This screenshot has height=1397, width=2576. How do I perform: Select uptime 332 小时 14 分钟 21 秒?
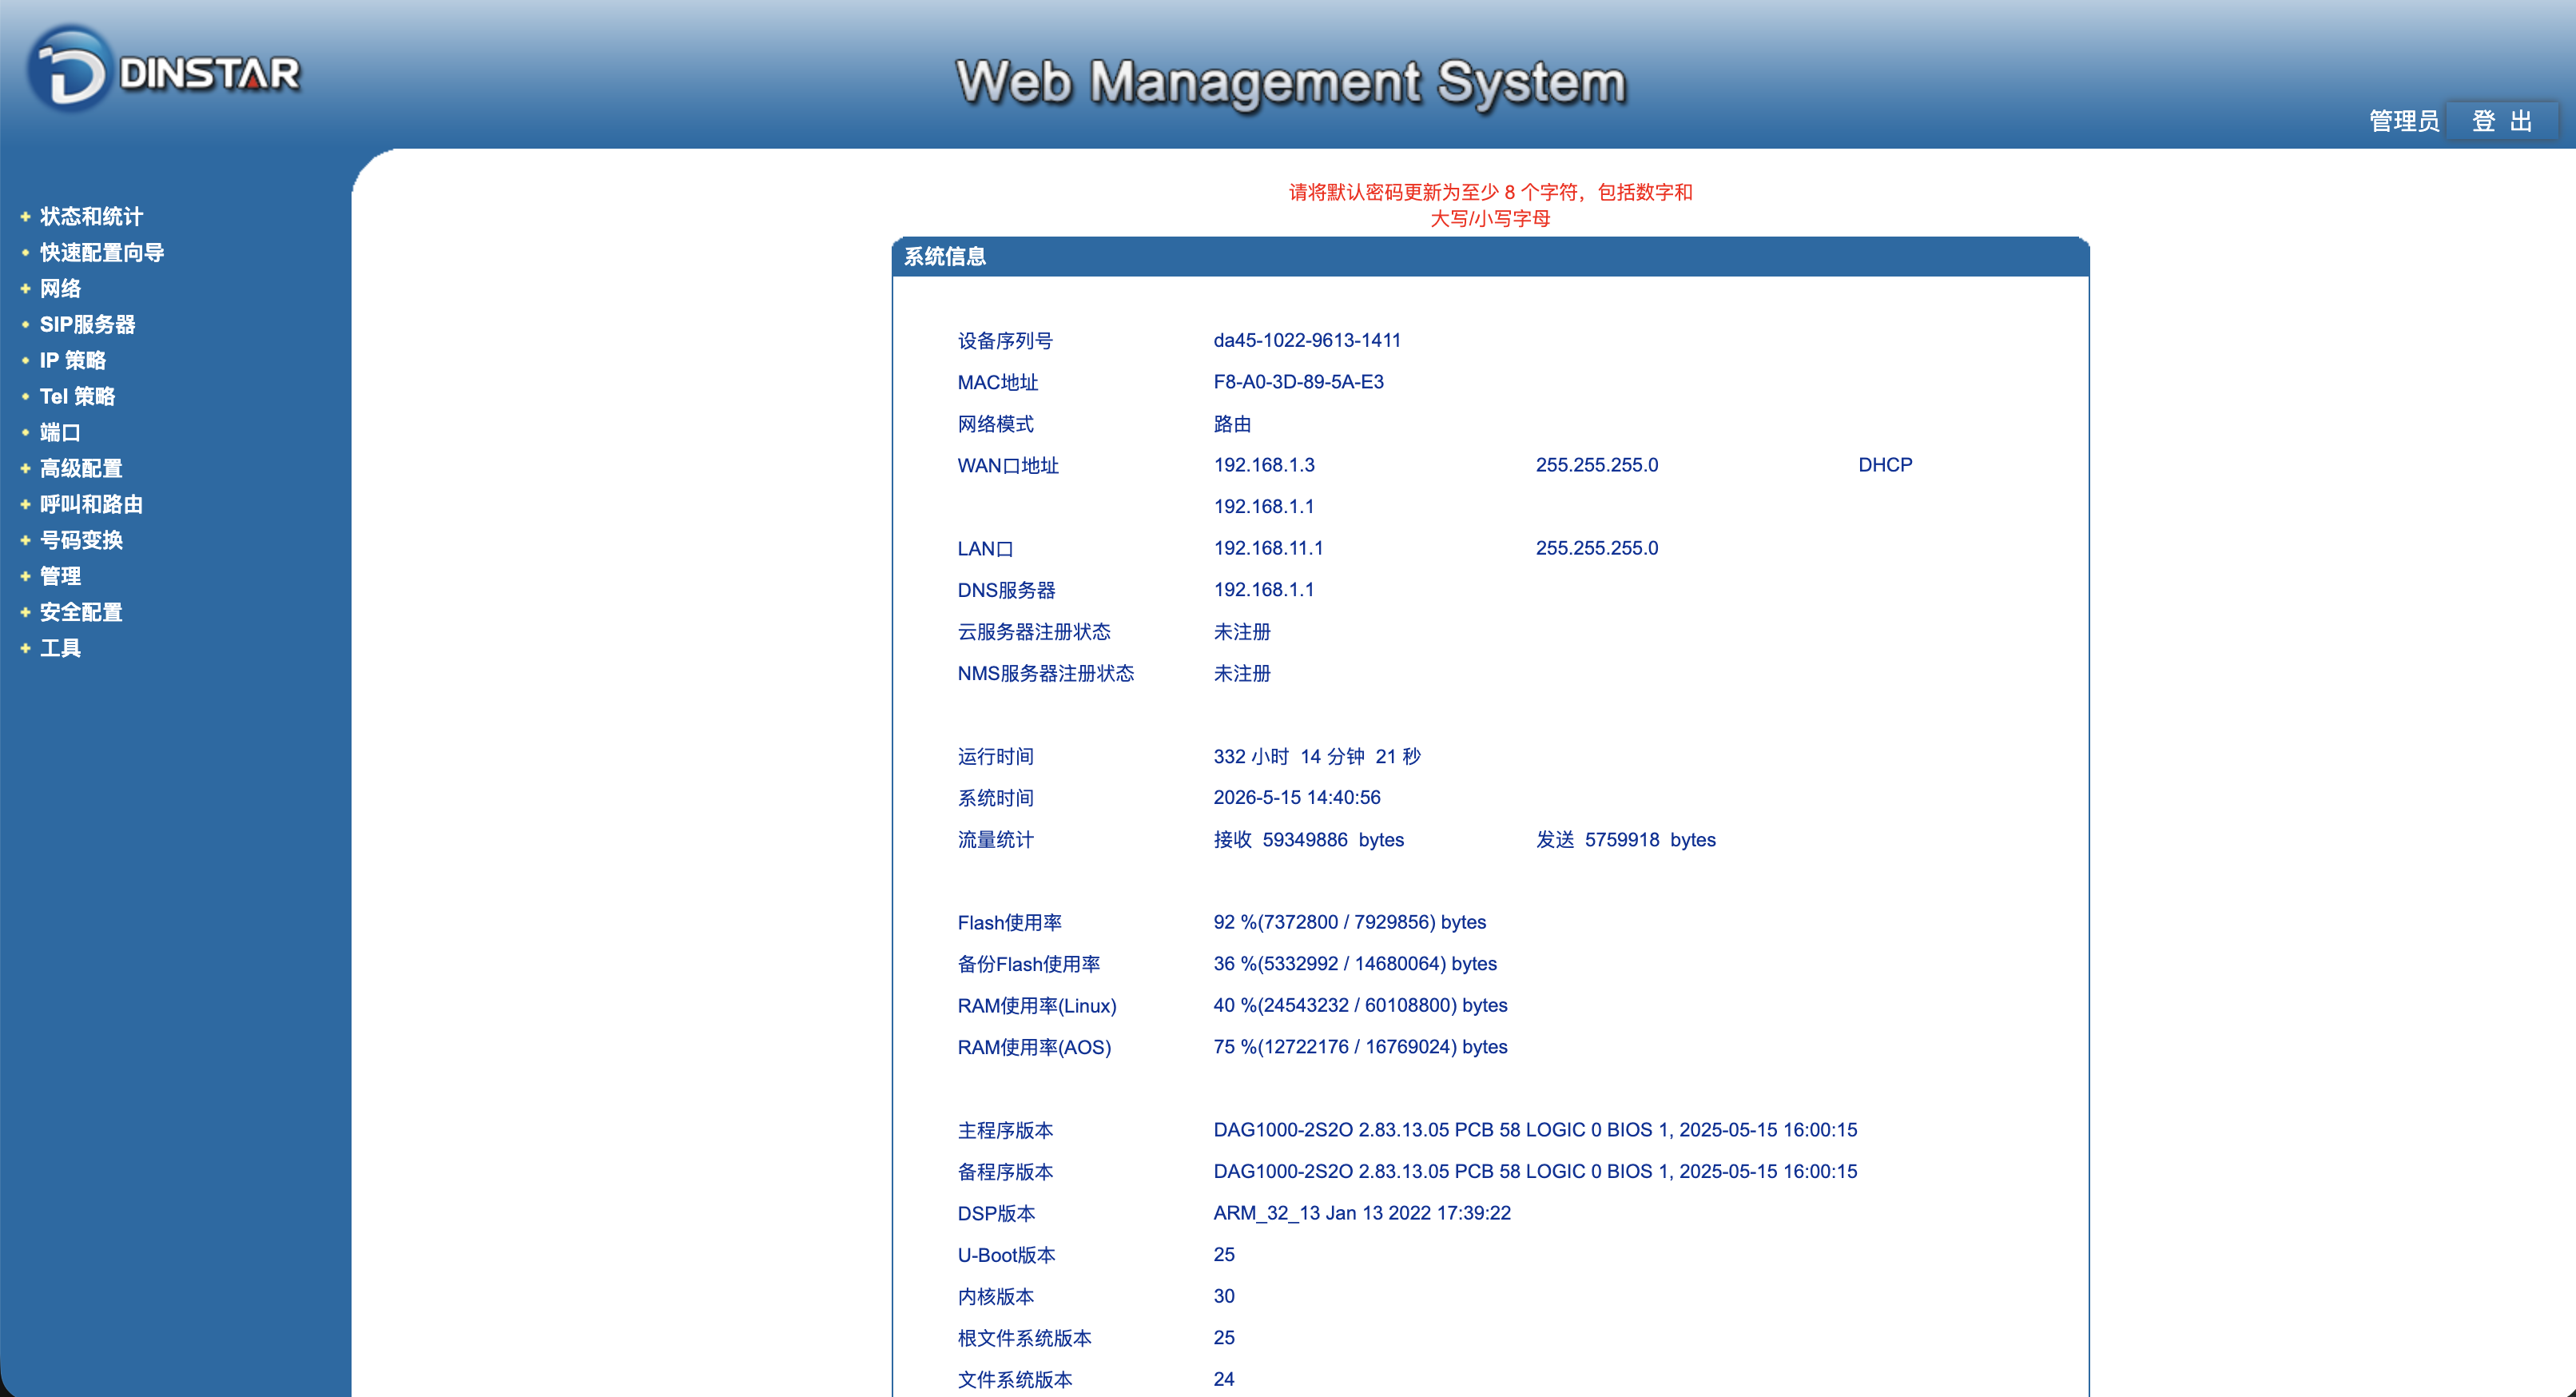[1317, 756]
